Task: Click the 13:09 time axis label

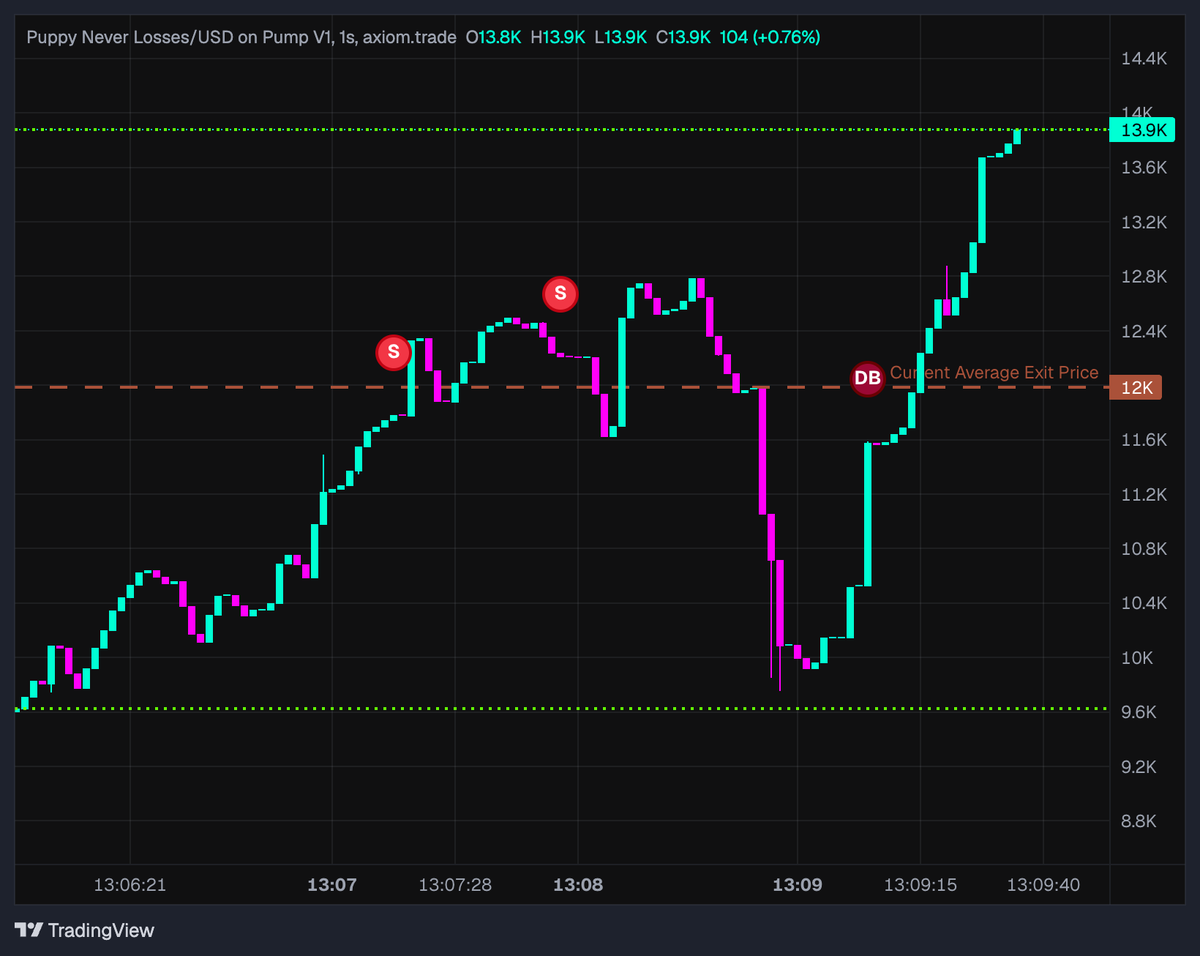Action: click(x=797, y=885)
